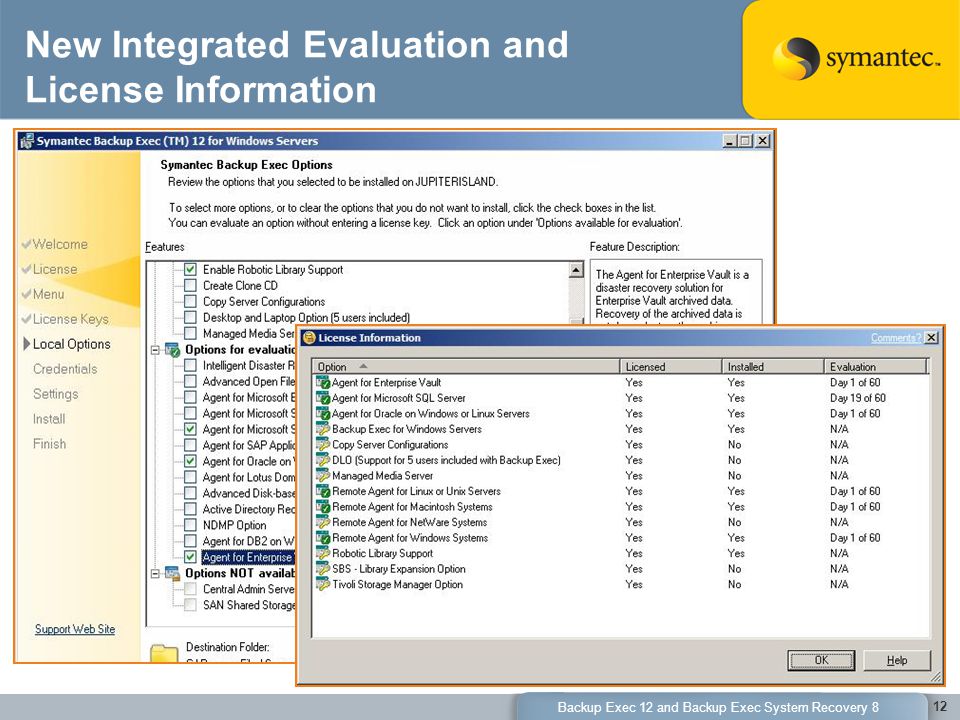This screenshot has height=720, width=960.
Task: Click the Remote Agent for Windows Systems icon
Action: [323, 538]
